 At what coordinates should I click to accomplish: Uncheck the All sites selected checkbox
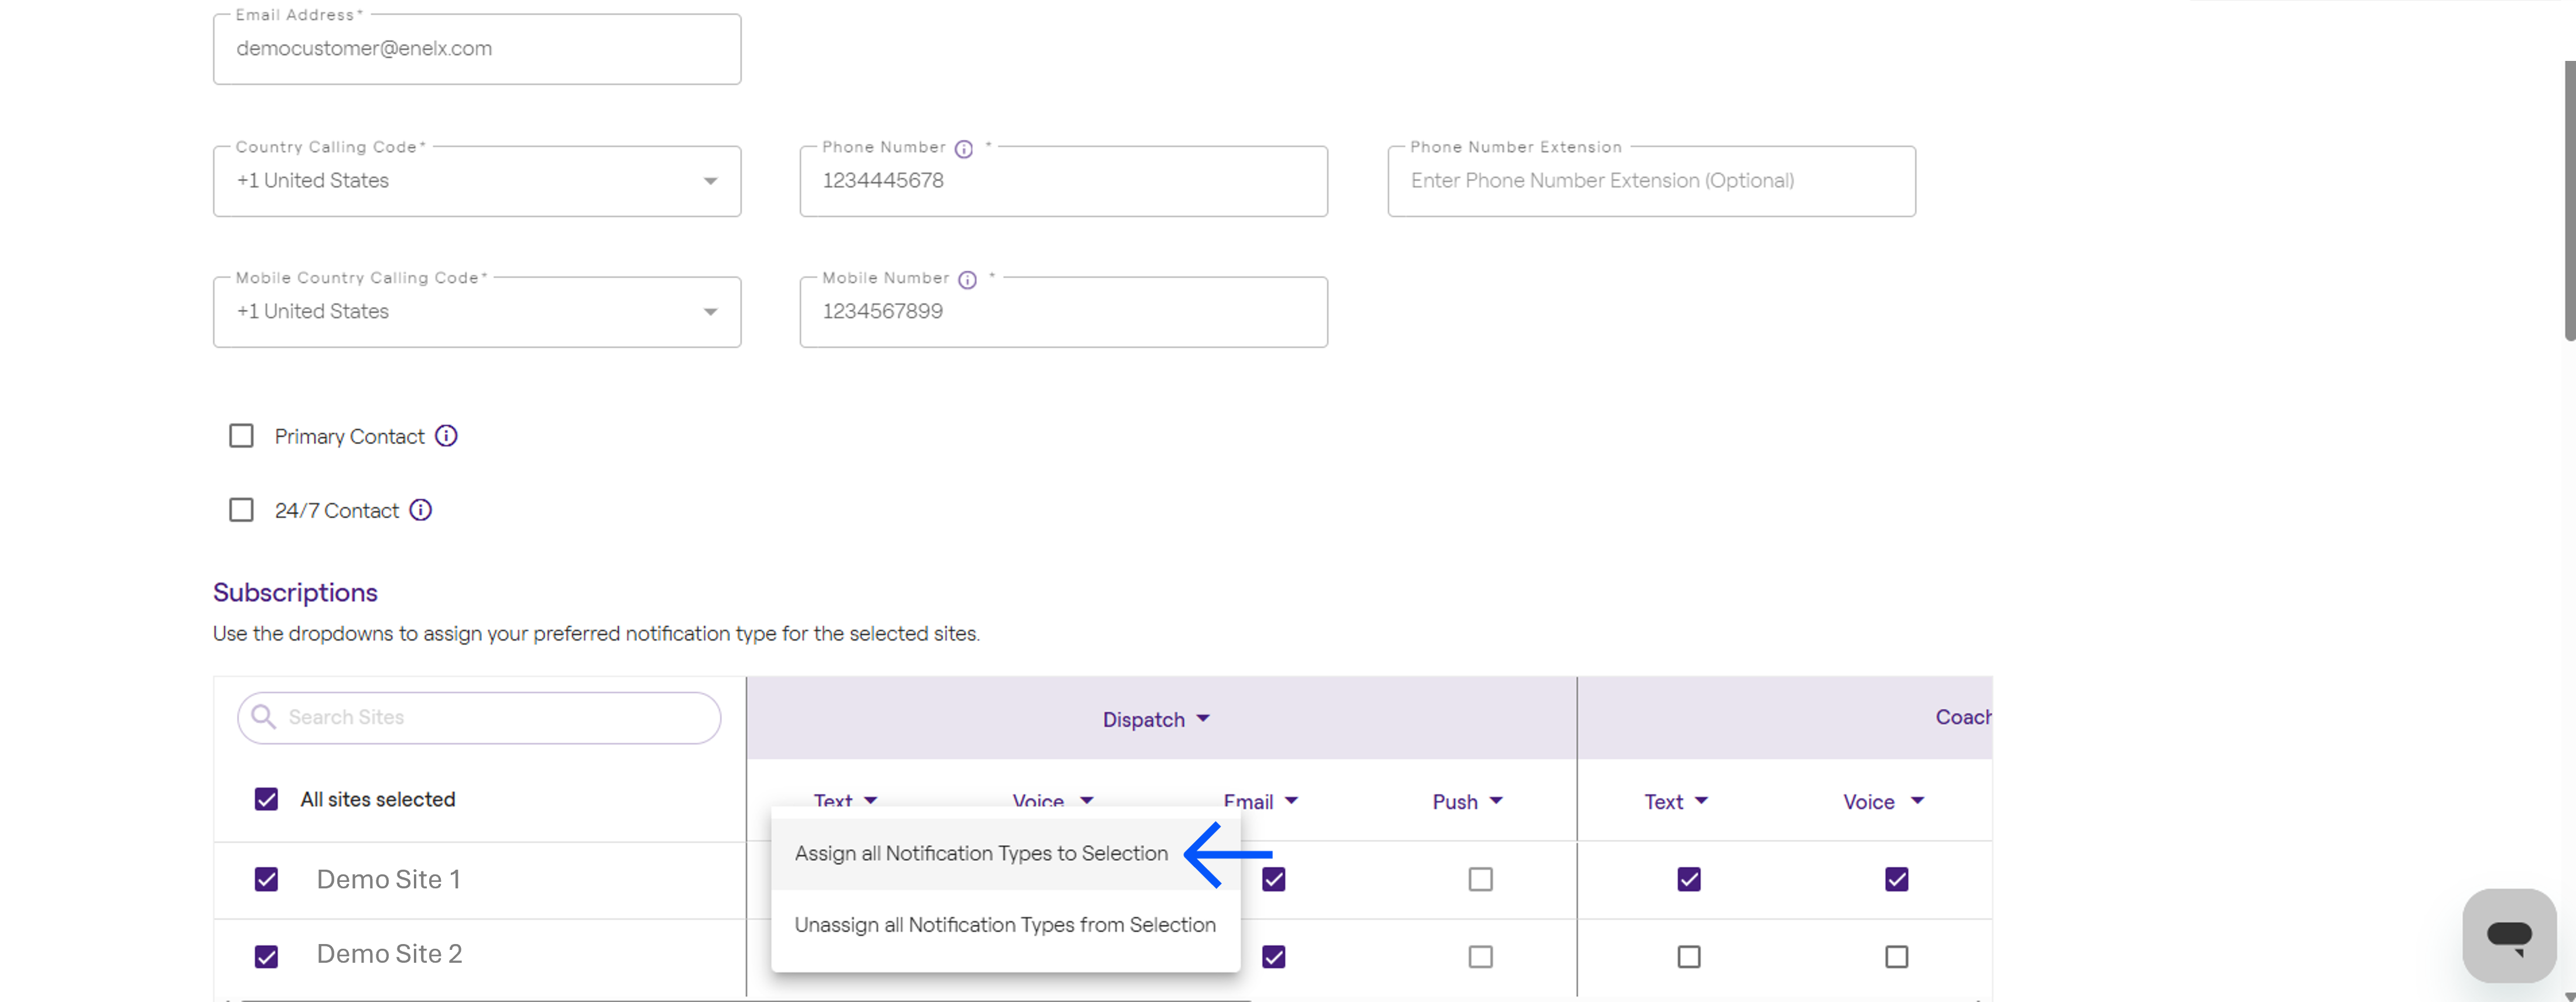[266, 799]
